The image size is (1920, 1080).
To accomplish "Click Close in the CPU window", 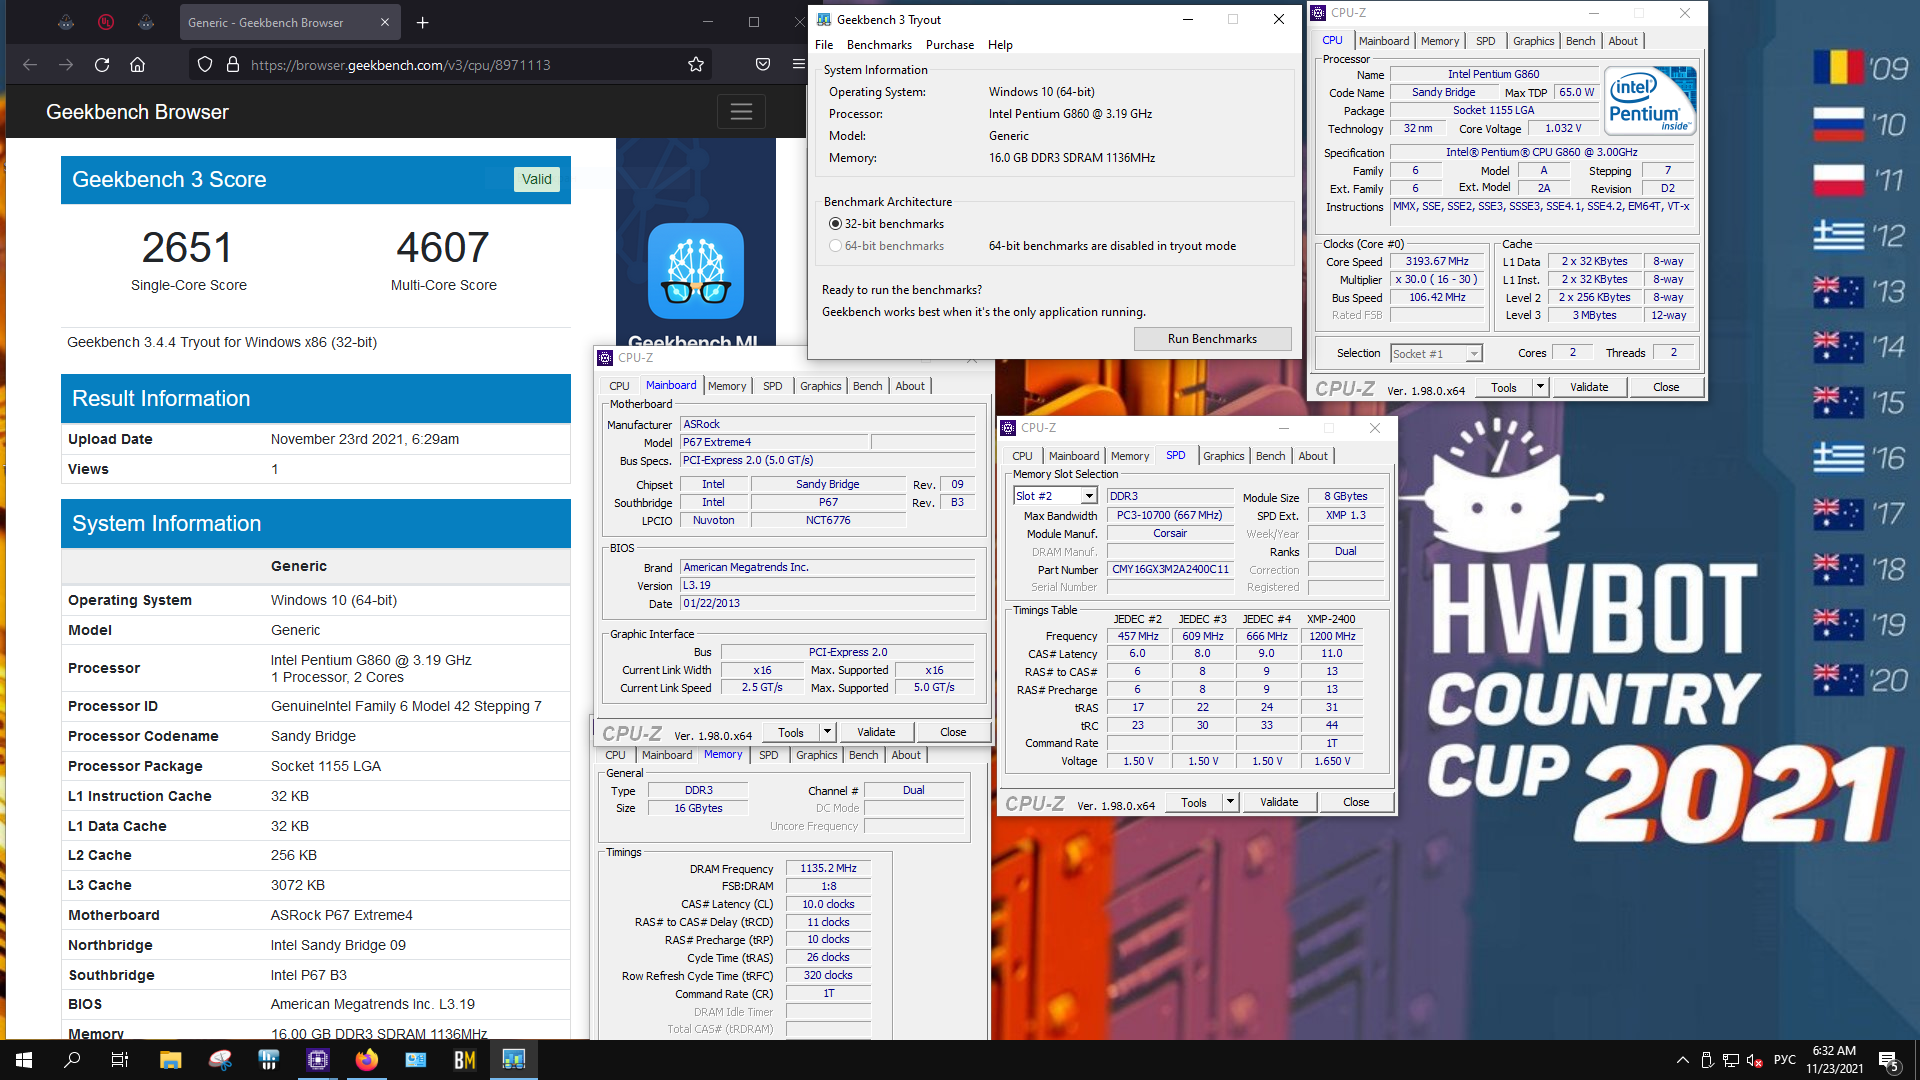I will 1666,387.
